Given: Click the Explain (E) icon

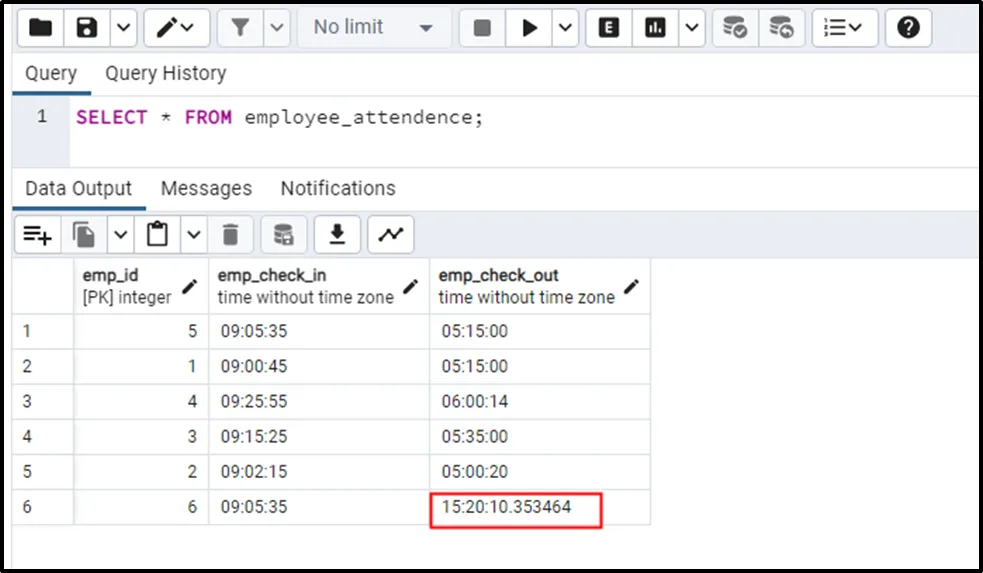Looking at the screenshot, I should coord(608,27).
